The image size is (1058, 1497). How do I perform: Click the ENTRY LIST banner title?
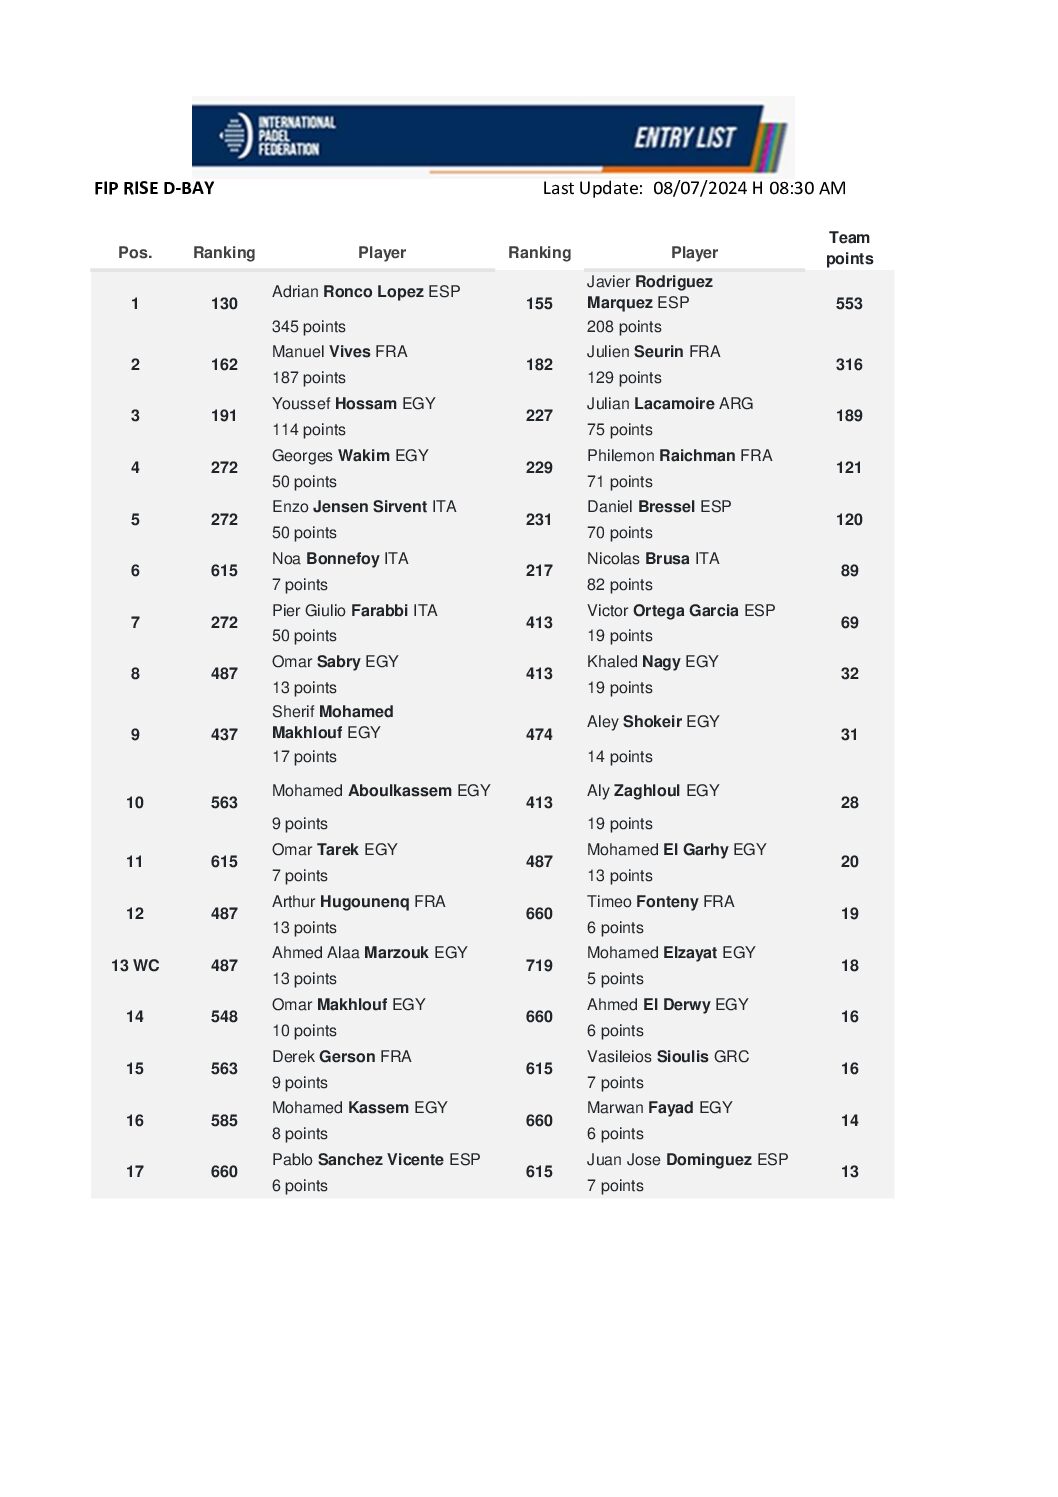(685, 138)
